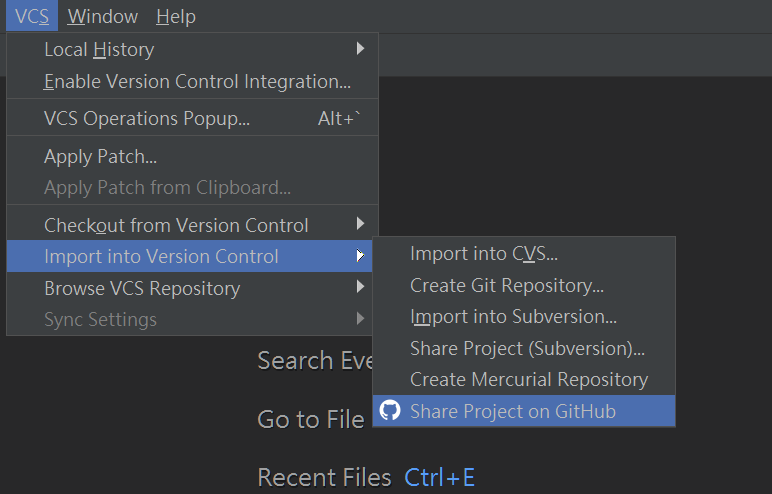The width and height of the screenshot is (772, 494).
Task: Expand Checkout from Version Control arrow
Action: tap(360, 225)
